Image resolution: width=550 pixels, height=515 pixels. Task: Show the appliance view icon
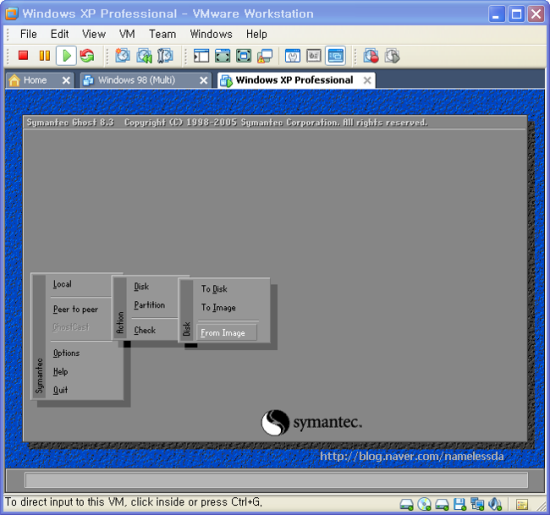[314, 55]
